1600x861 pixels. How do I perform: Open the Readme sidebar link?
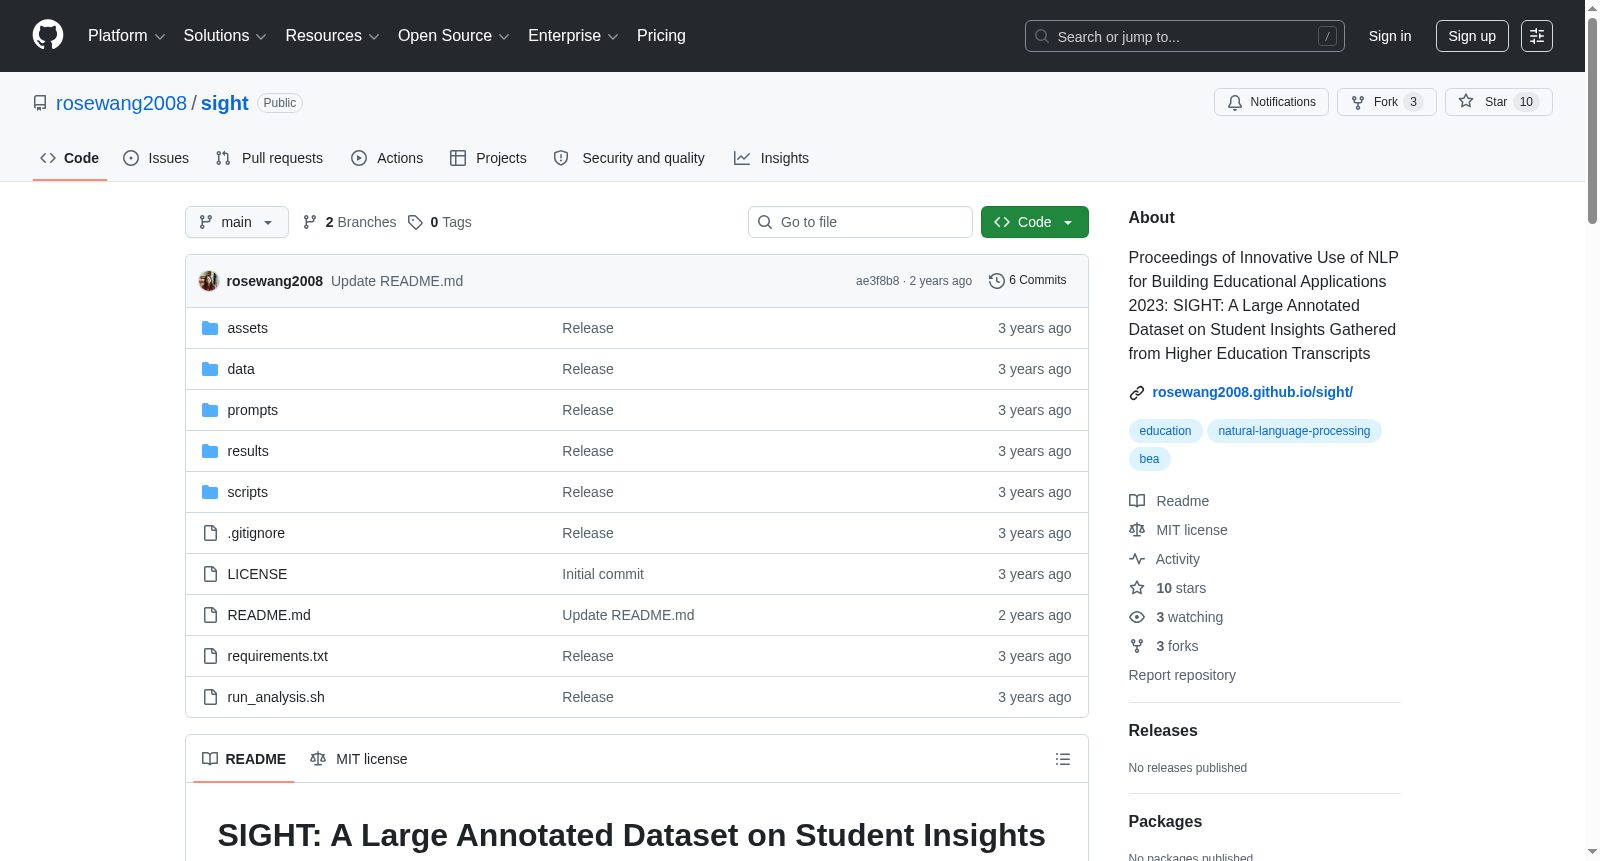(x=1183, y=501)
